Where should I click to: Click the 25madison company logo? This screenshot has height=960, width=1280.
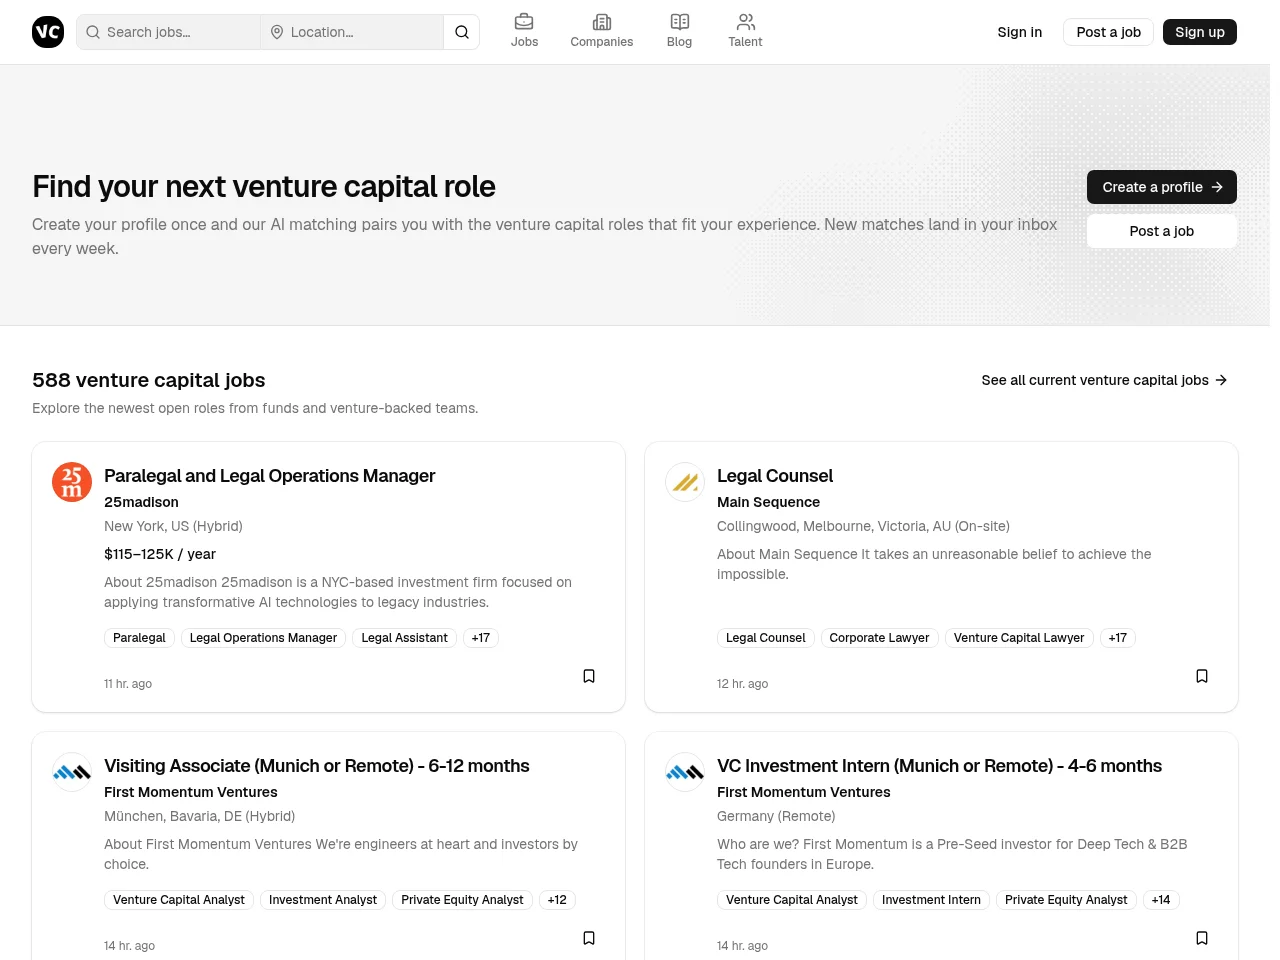72,482
